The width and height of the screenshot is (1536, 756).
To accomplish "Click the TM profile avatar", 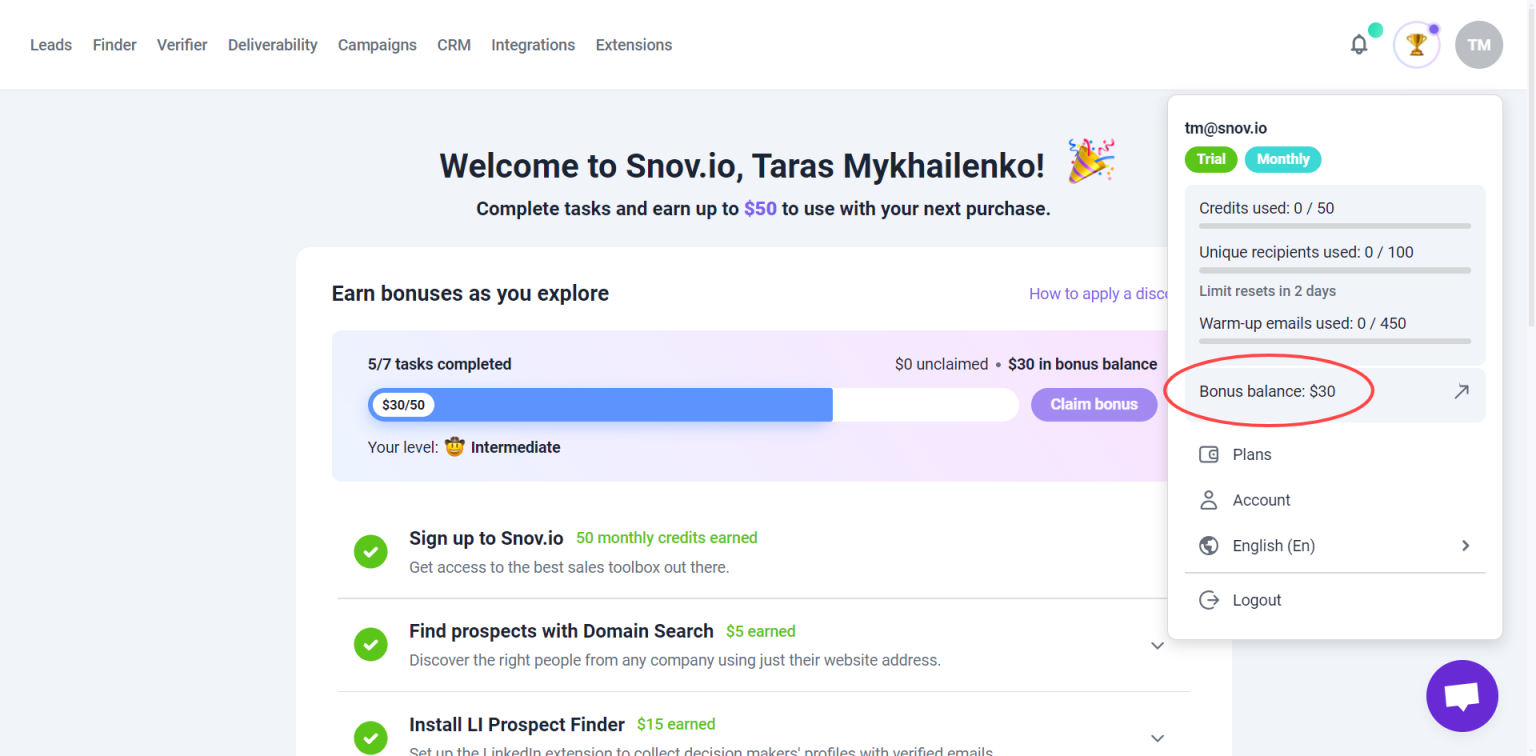I will pyautogui.click(x=1479, y=45).
